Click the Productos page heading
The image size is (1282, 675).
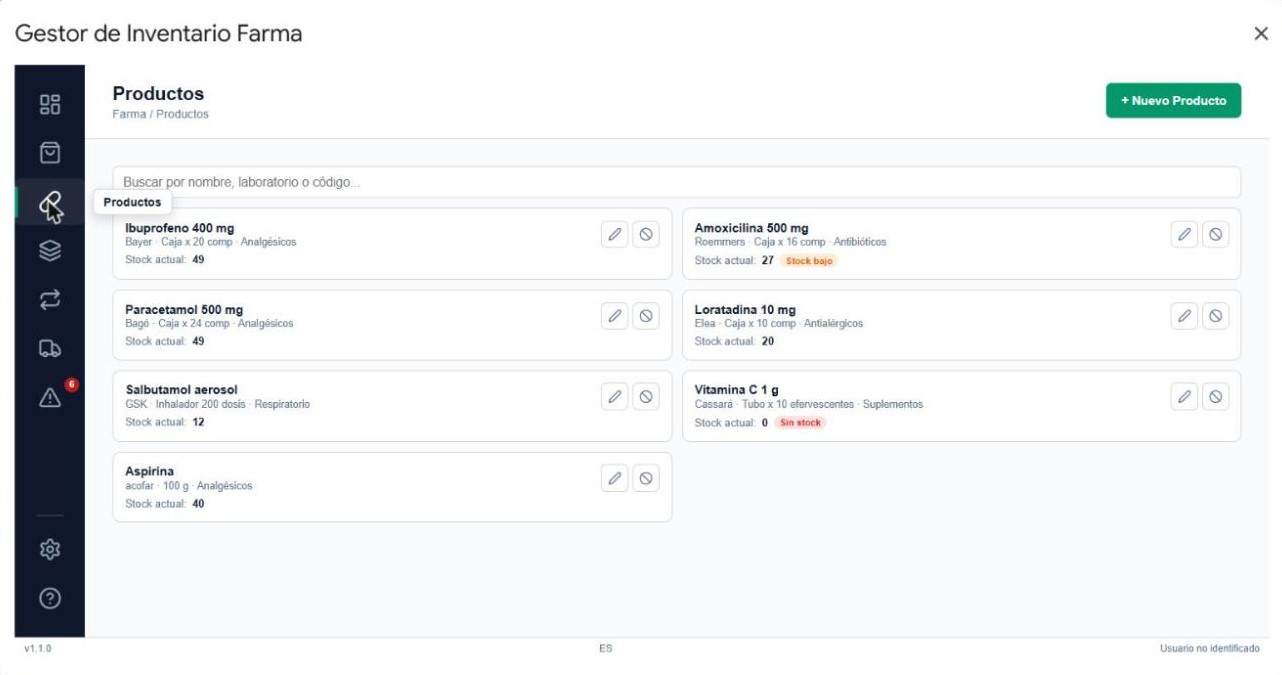[158, 94]
